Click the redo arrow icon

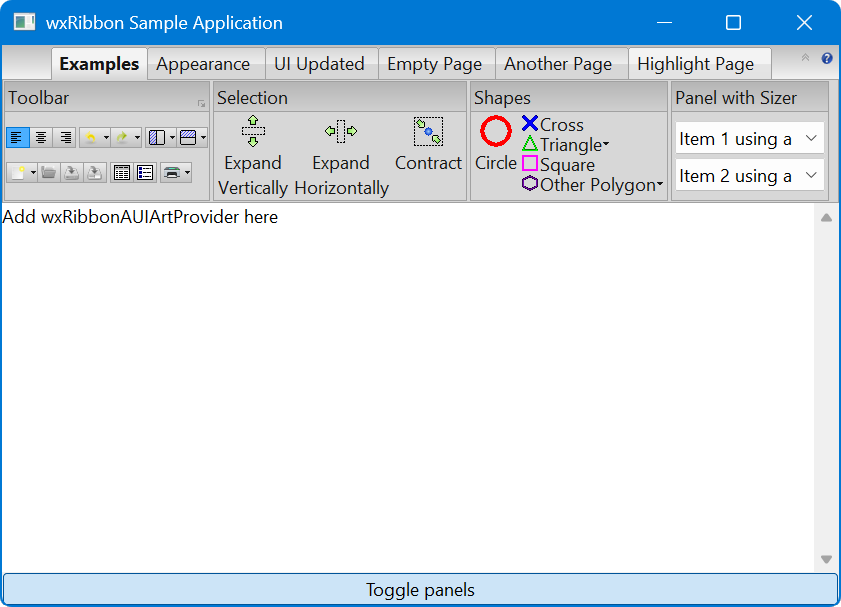pyautogui.click(x=121, y=138)
